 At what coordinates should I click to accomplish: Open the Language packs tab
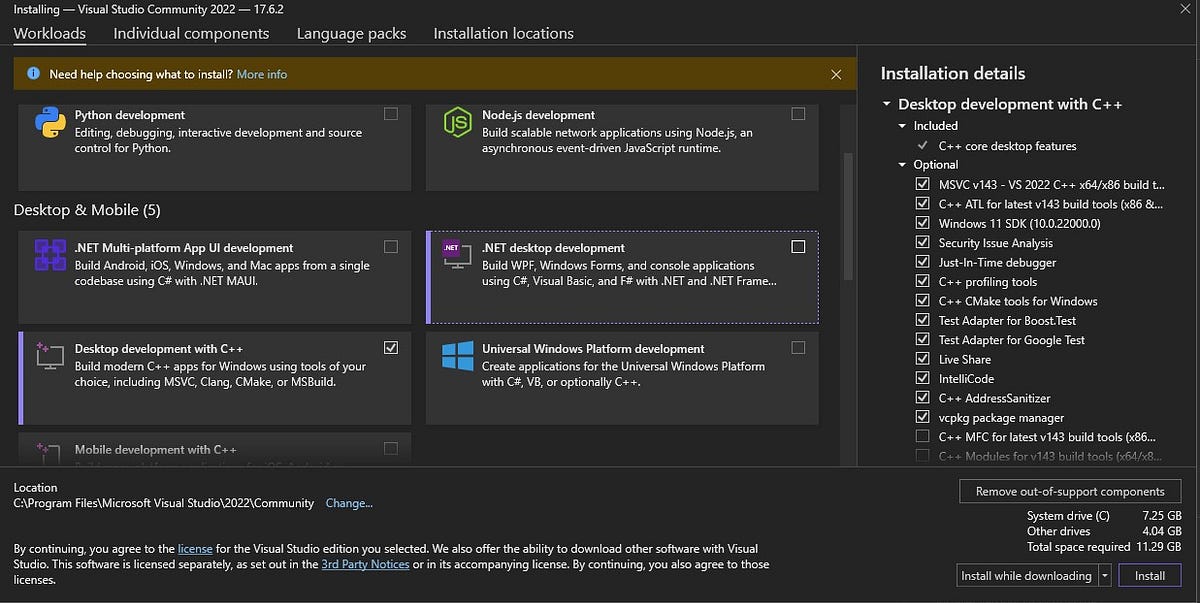(x=351, y=33)
